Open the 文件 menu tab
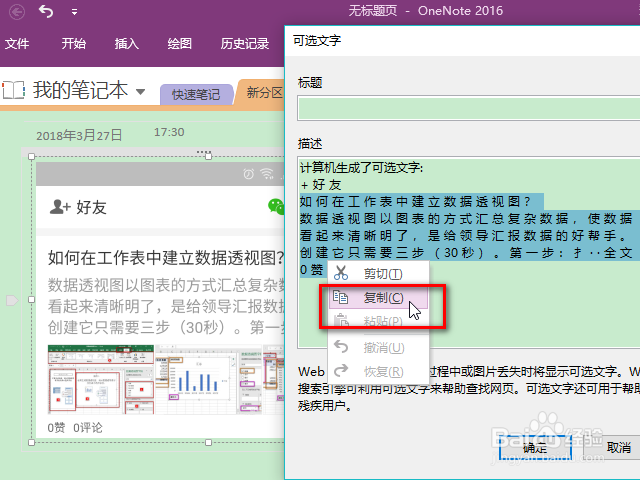The height and width of the screenshot is (480, 640). coord(17,43)
